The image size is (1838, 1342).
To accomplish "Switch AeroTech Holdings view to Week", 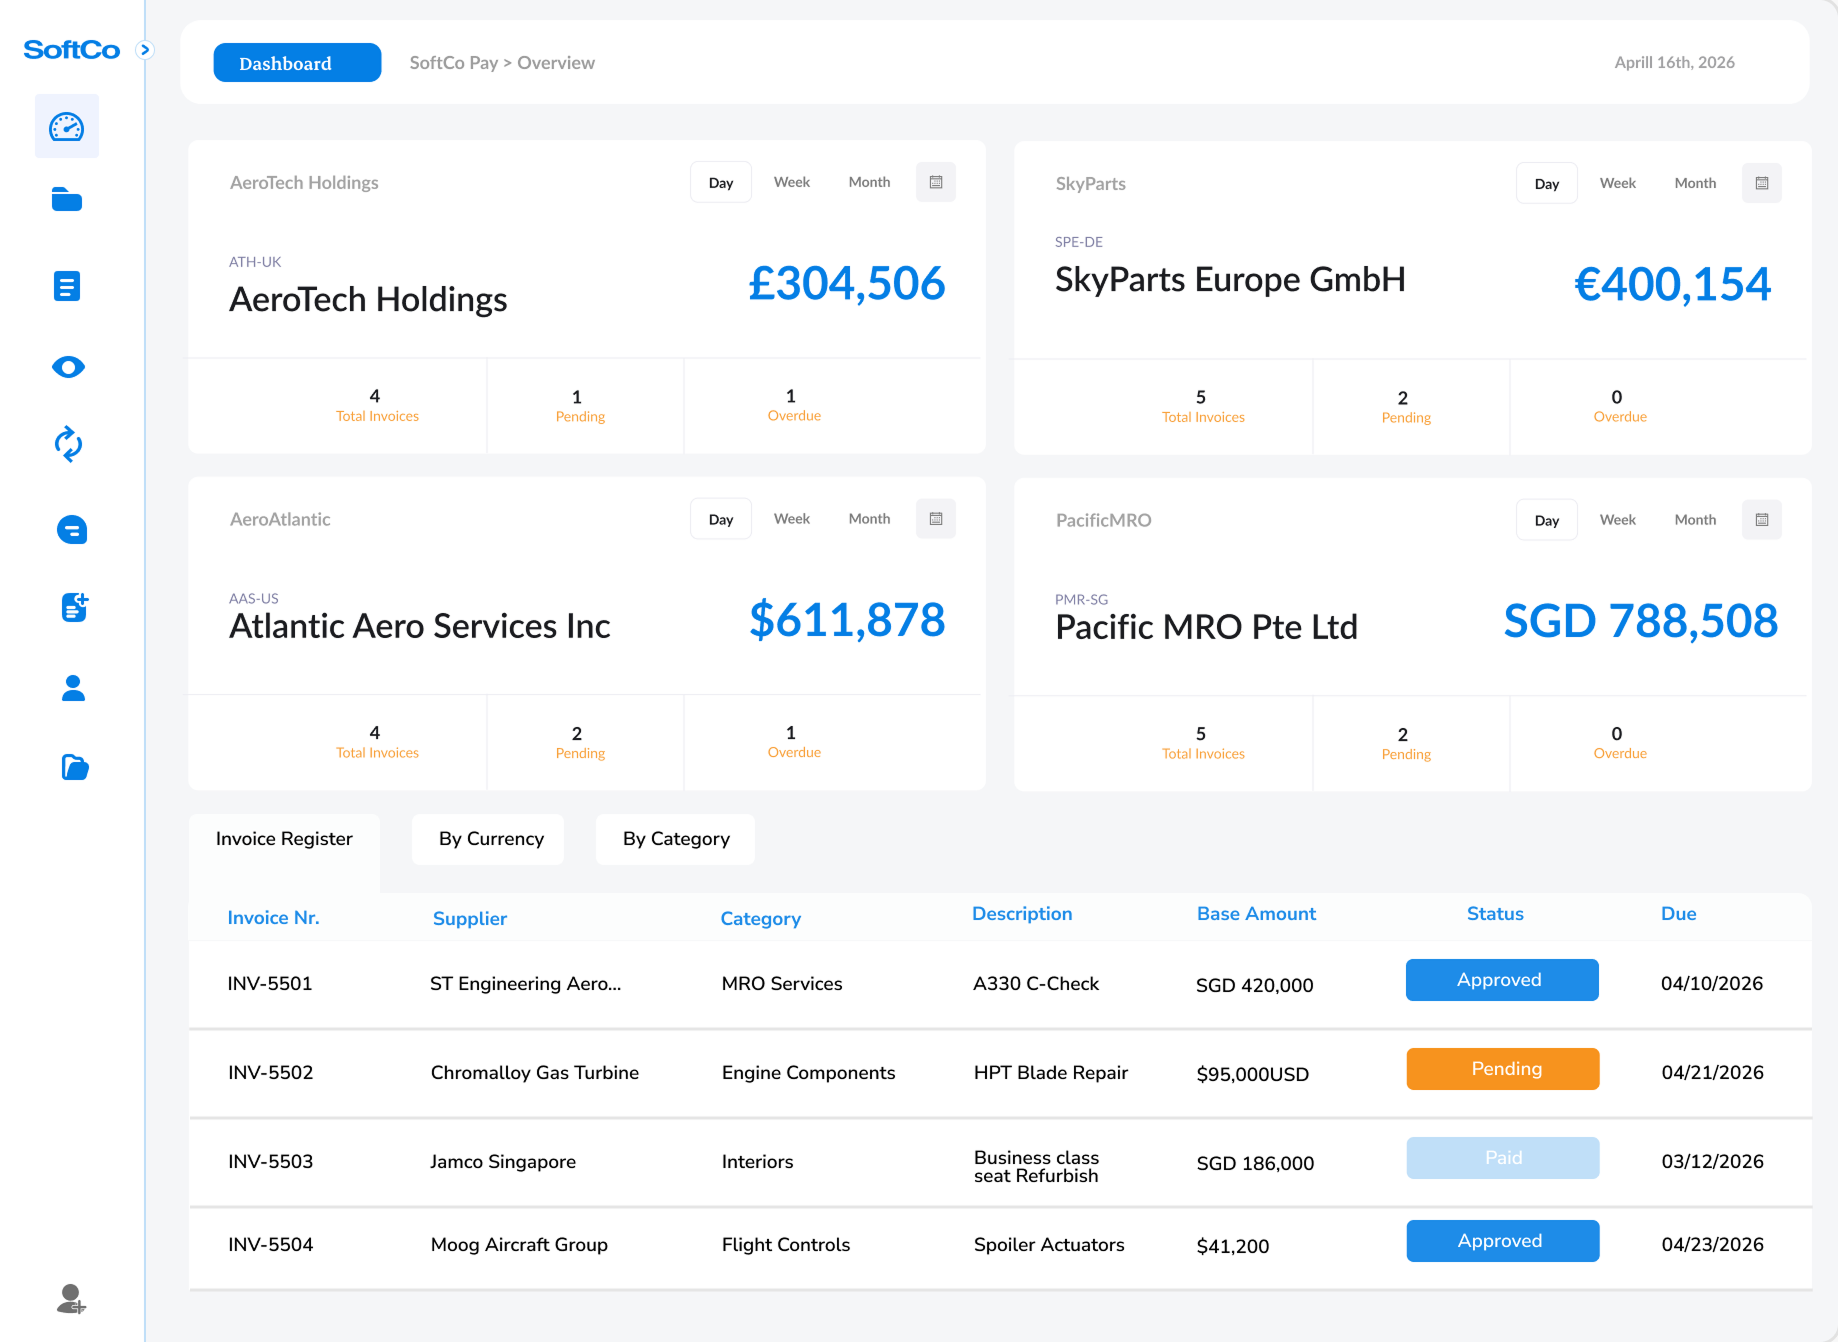I will pyautogui.click(x=791, y=181).
